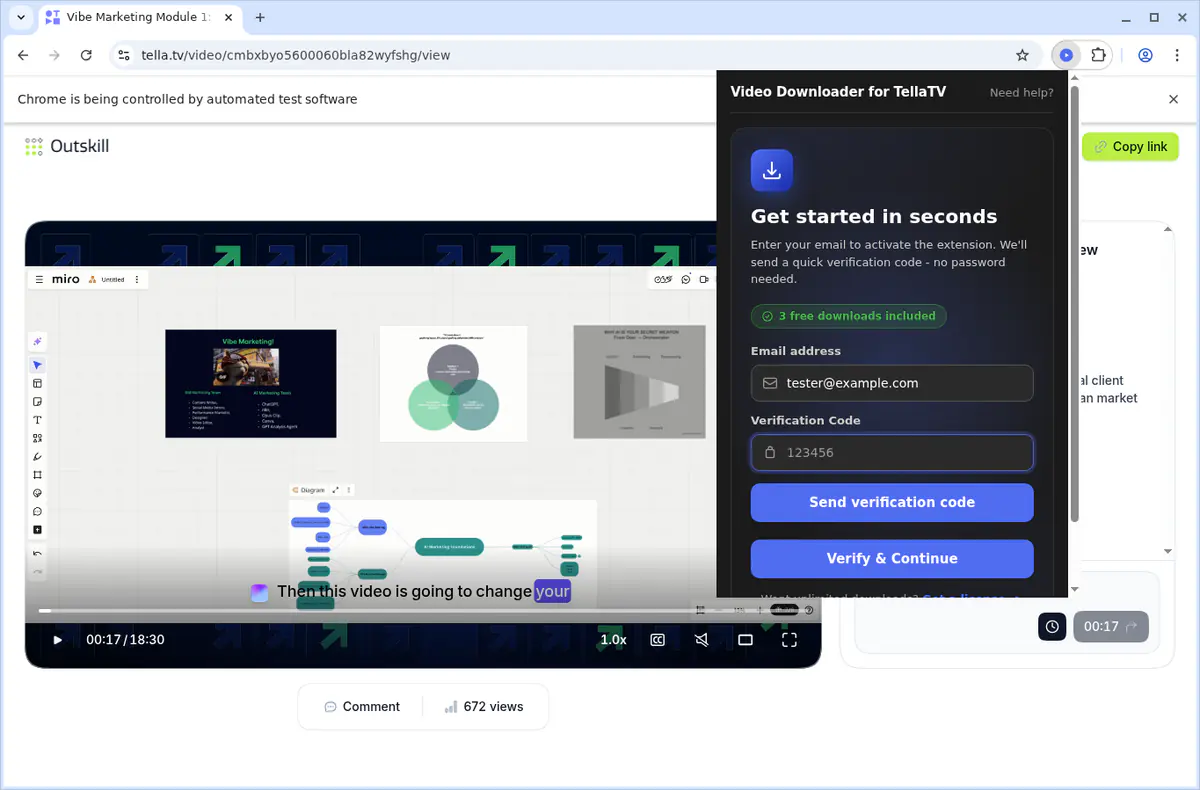
Task: Open the Chrome three-dot menu
Action: click(x=1177, y=55)
